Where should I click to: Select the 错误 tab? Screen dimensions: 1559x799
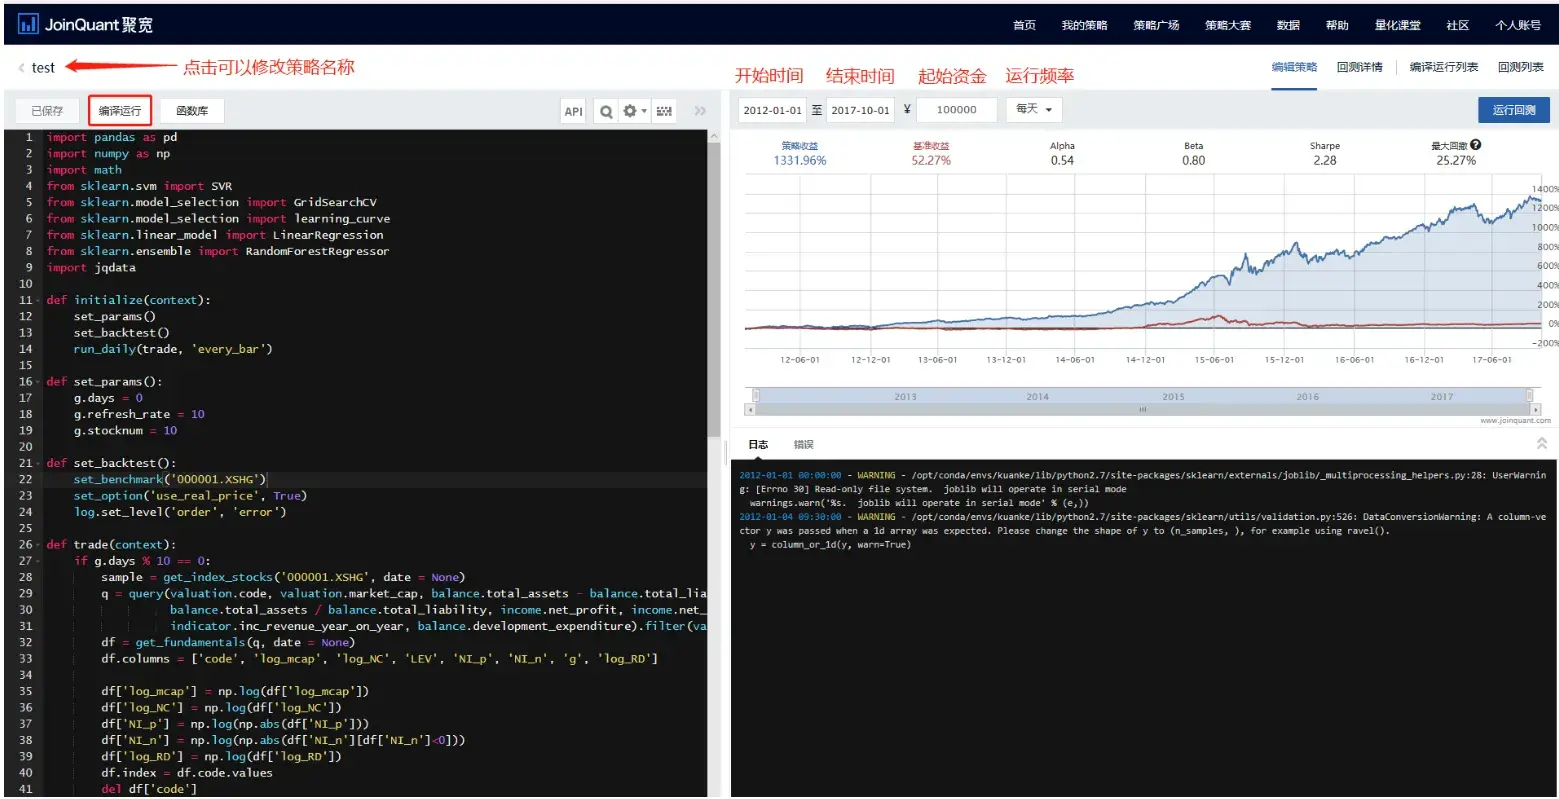pos(803,444)
